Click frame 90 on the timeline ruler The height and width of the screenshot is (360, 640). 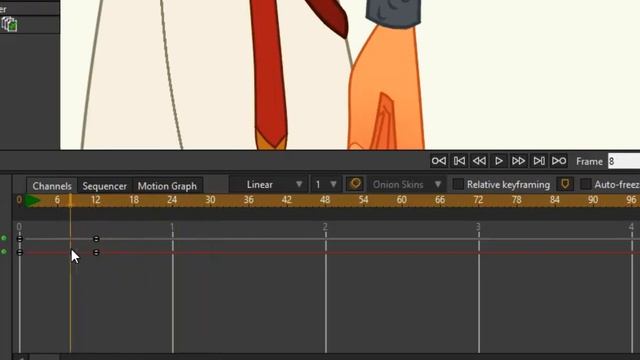click(593, 200)
